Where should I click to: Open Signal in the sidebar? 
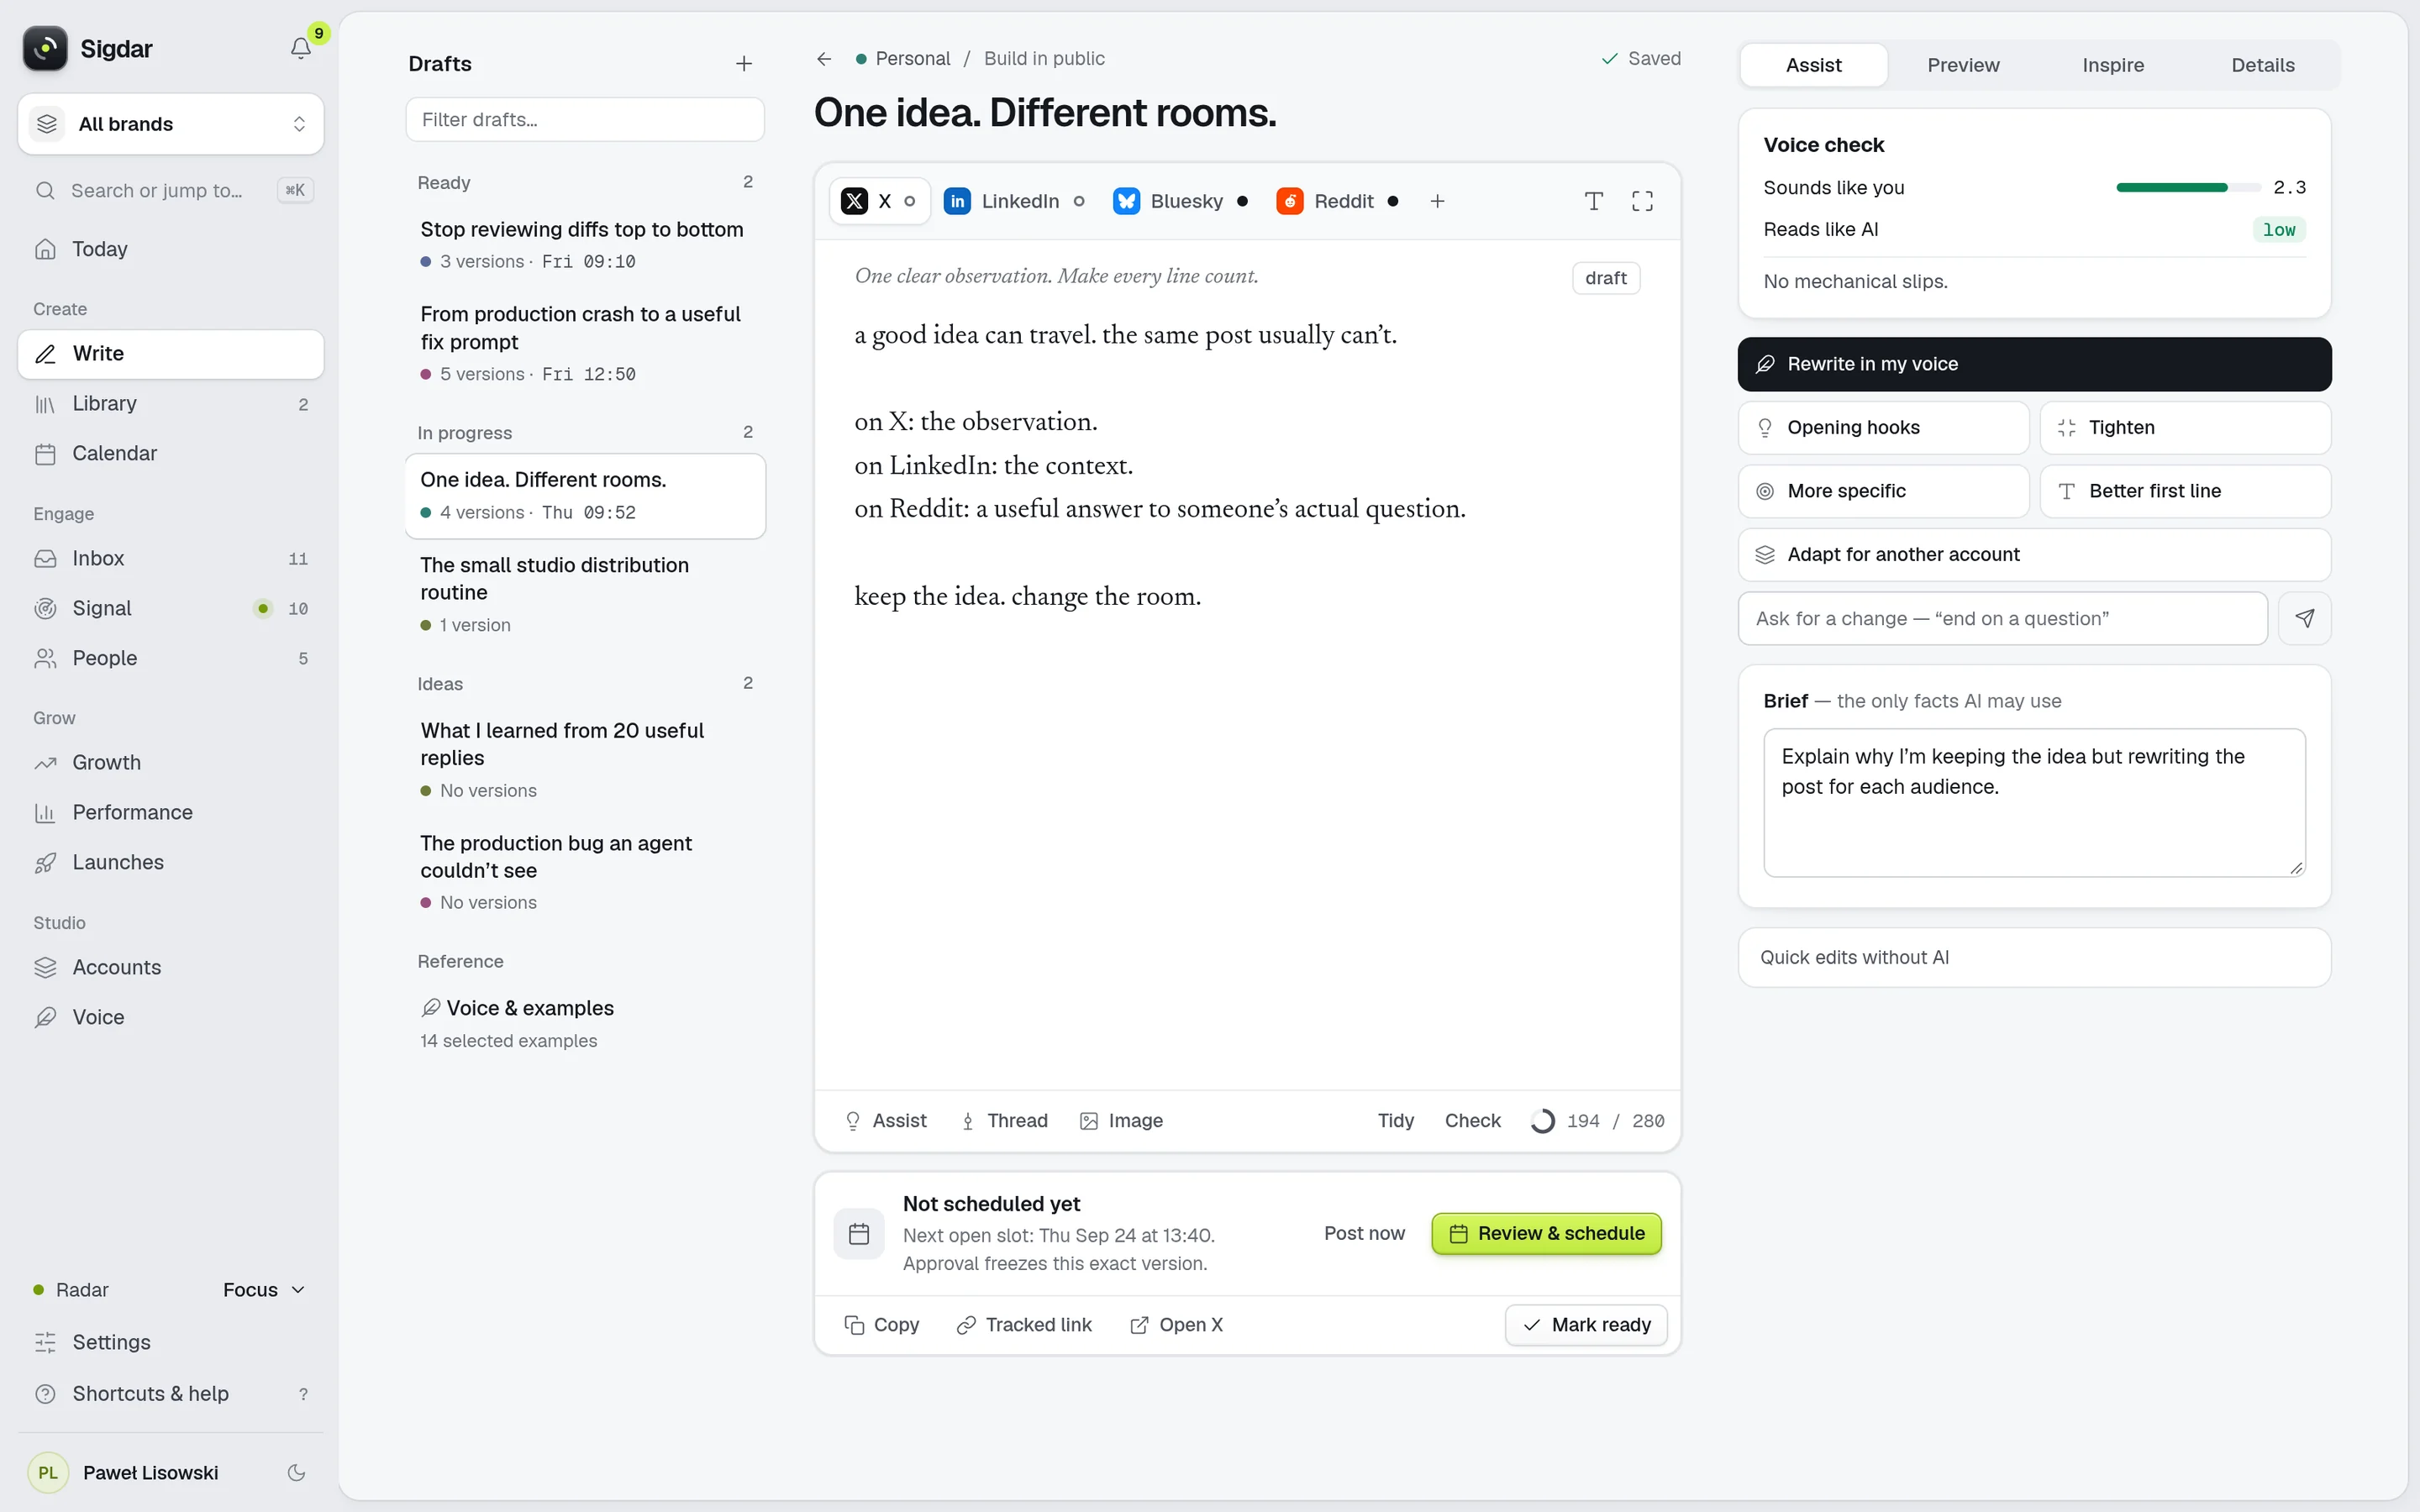click(170, 608)
